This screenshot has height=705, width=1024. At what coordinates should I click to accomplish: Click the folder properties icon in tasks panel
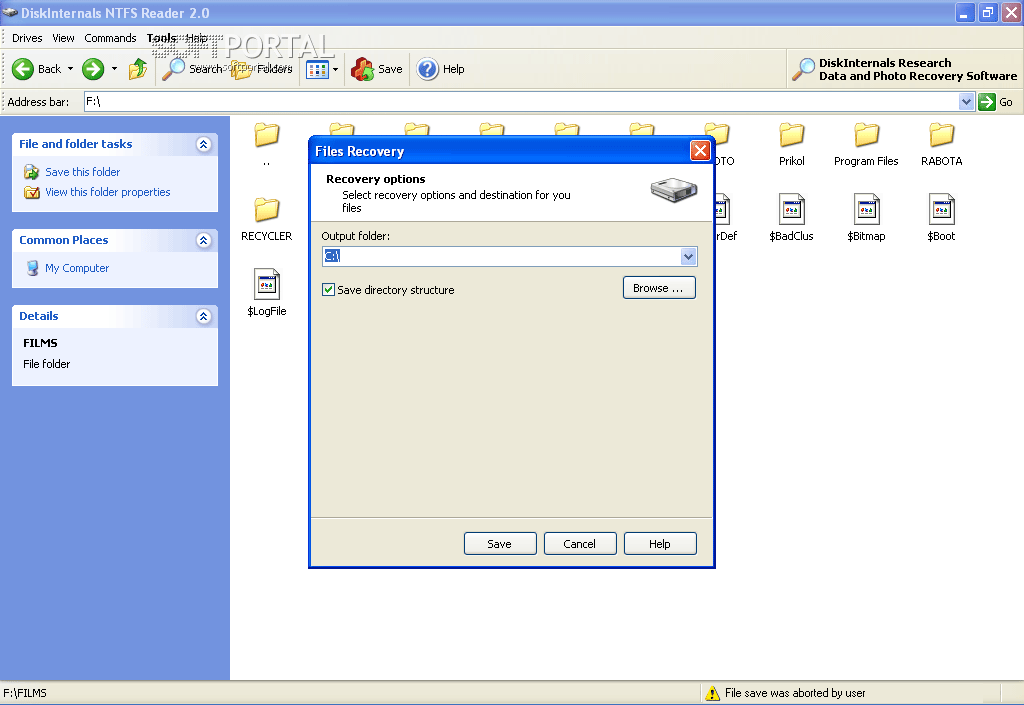pyautogui.click(x=31, y=192)
